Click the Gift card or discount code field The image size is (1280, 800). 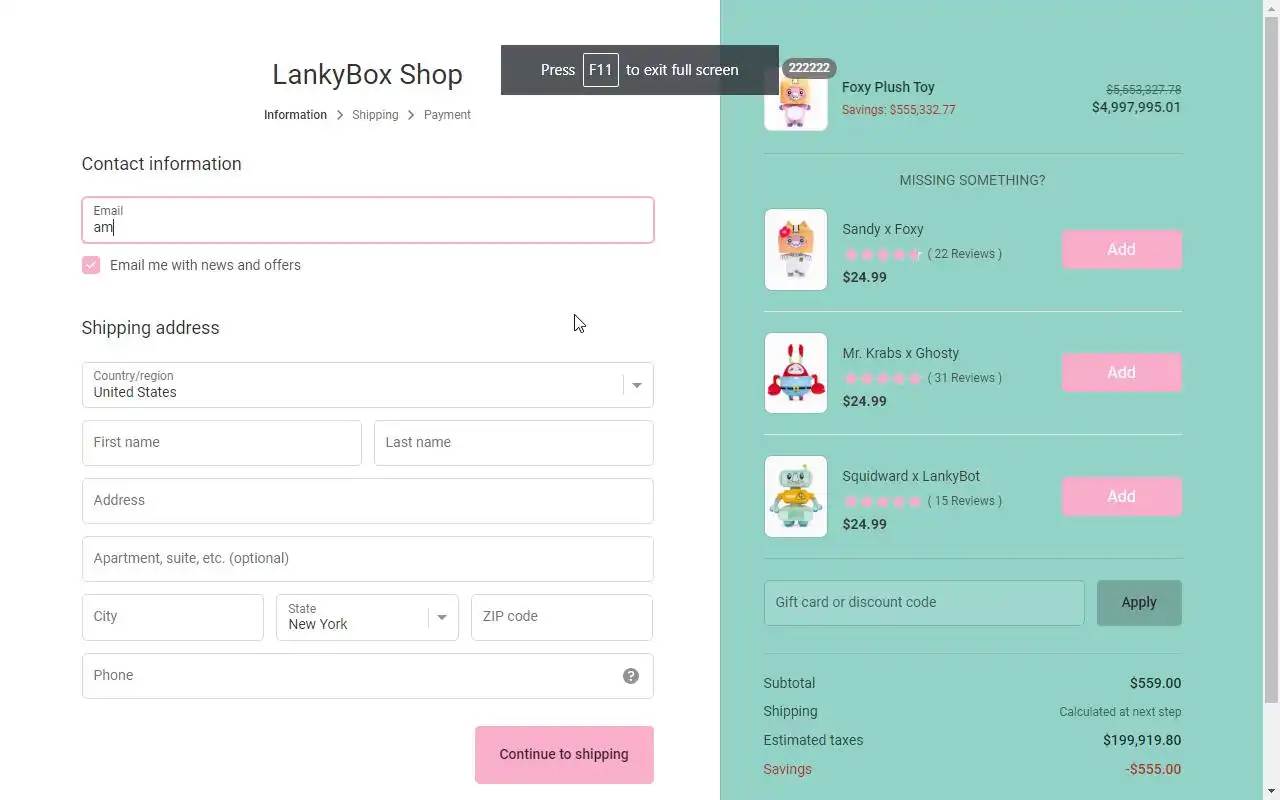[x=924, y=603]
